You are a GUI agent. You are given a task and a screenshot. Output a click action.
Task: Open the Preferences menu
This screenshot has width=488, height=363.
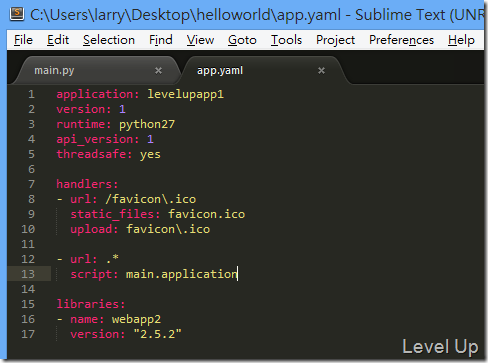401,40
